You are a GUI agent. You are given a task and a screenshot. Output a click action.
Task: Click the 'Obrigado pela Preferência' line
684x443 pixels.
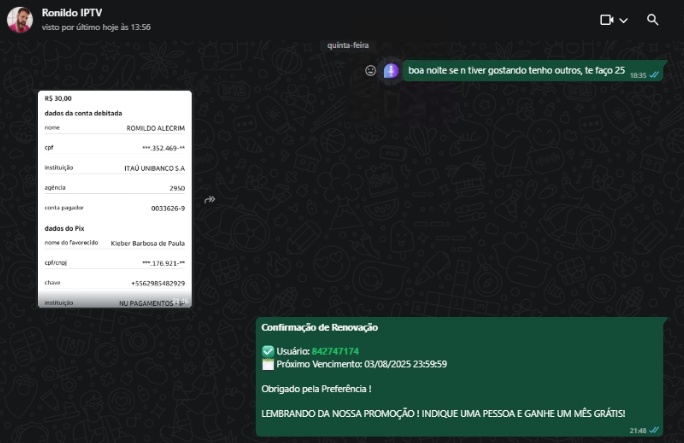pos(316,389)
